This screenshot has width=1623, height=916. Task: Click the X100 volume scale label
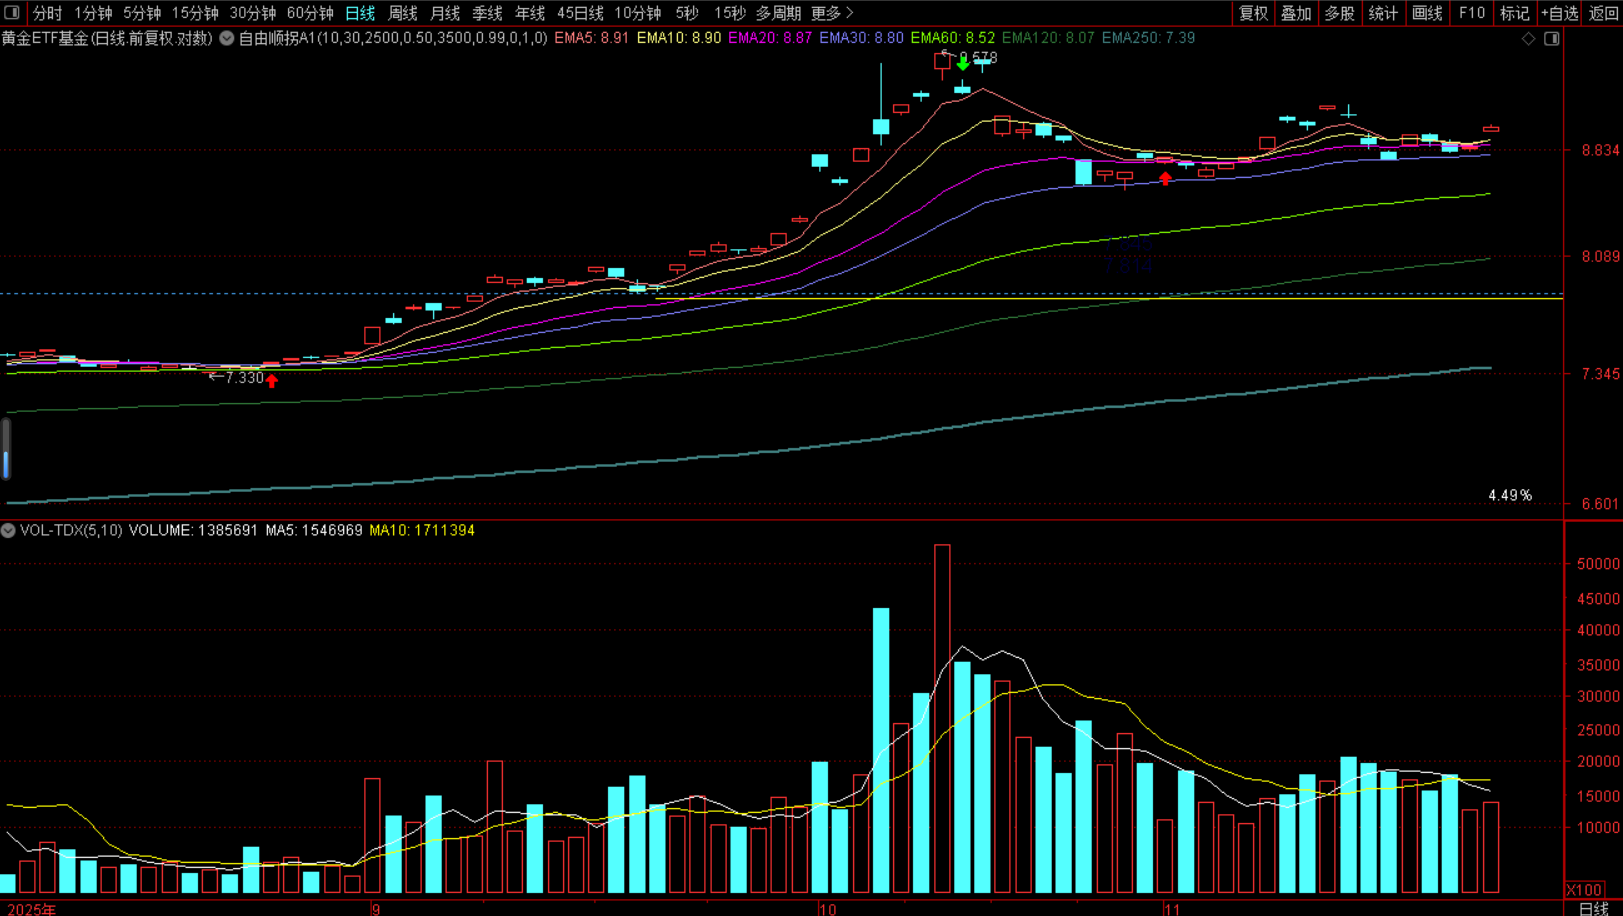point(1584,889)
